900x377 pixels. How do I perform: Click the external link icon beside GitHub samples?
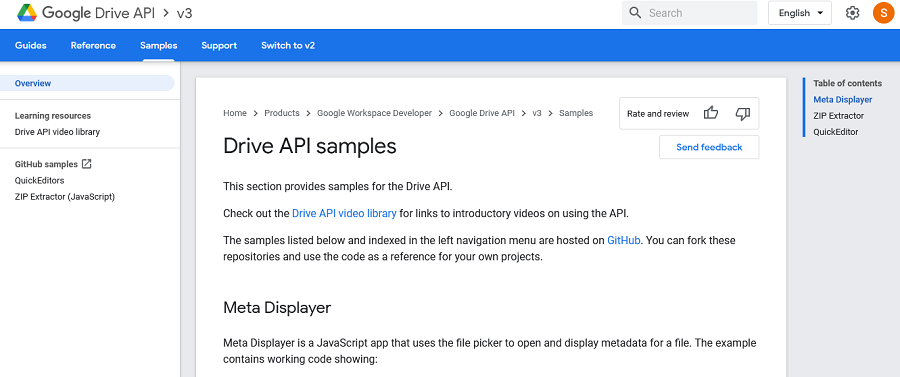tap(87, 164)
